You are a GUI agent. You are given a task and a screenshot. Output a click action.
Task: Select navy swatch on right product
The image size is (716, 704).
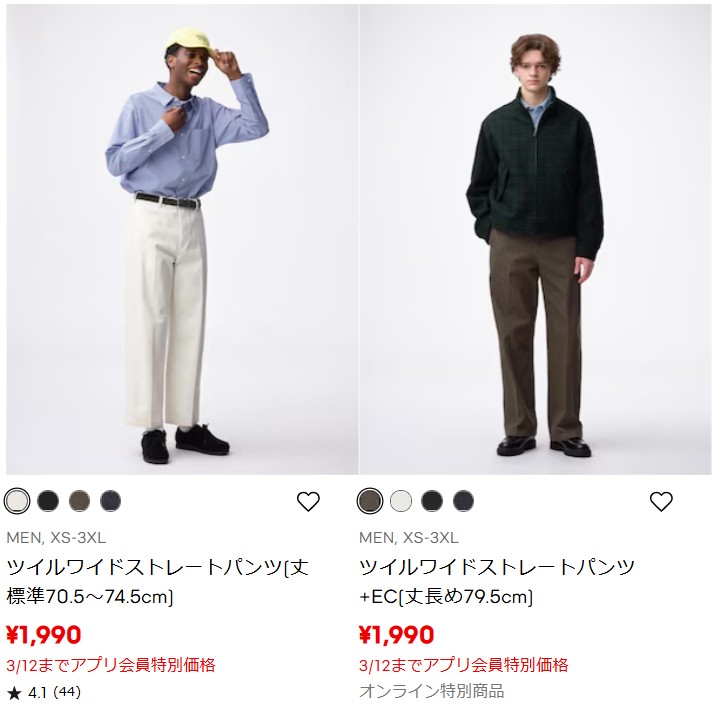(x=463, y=501)
